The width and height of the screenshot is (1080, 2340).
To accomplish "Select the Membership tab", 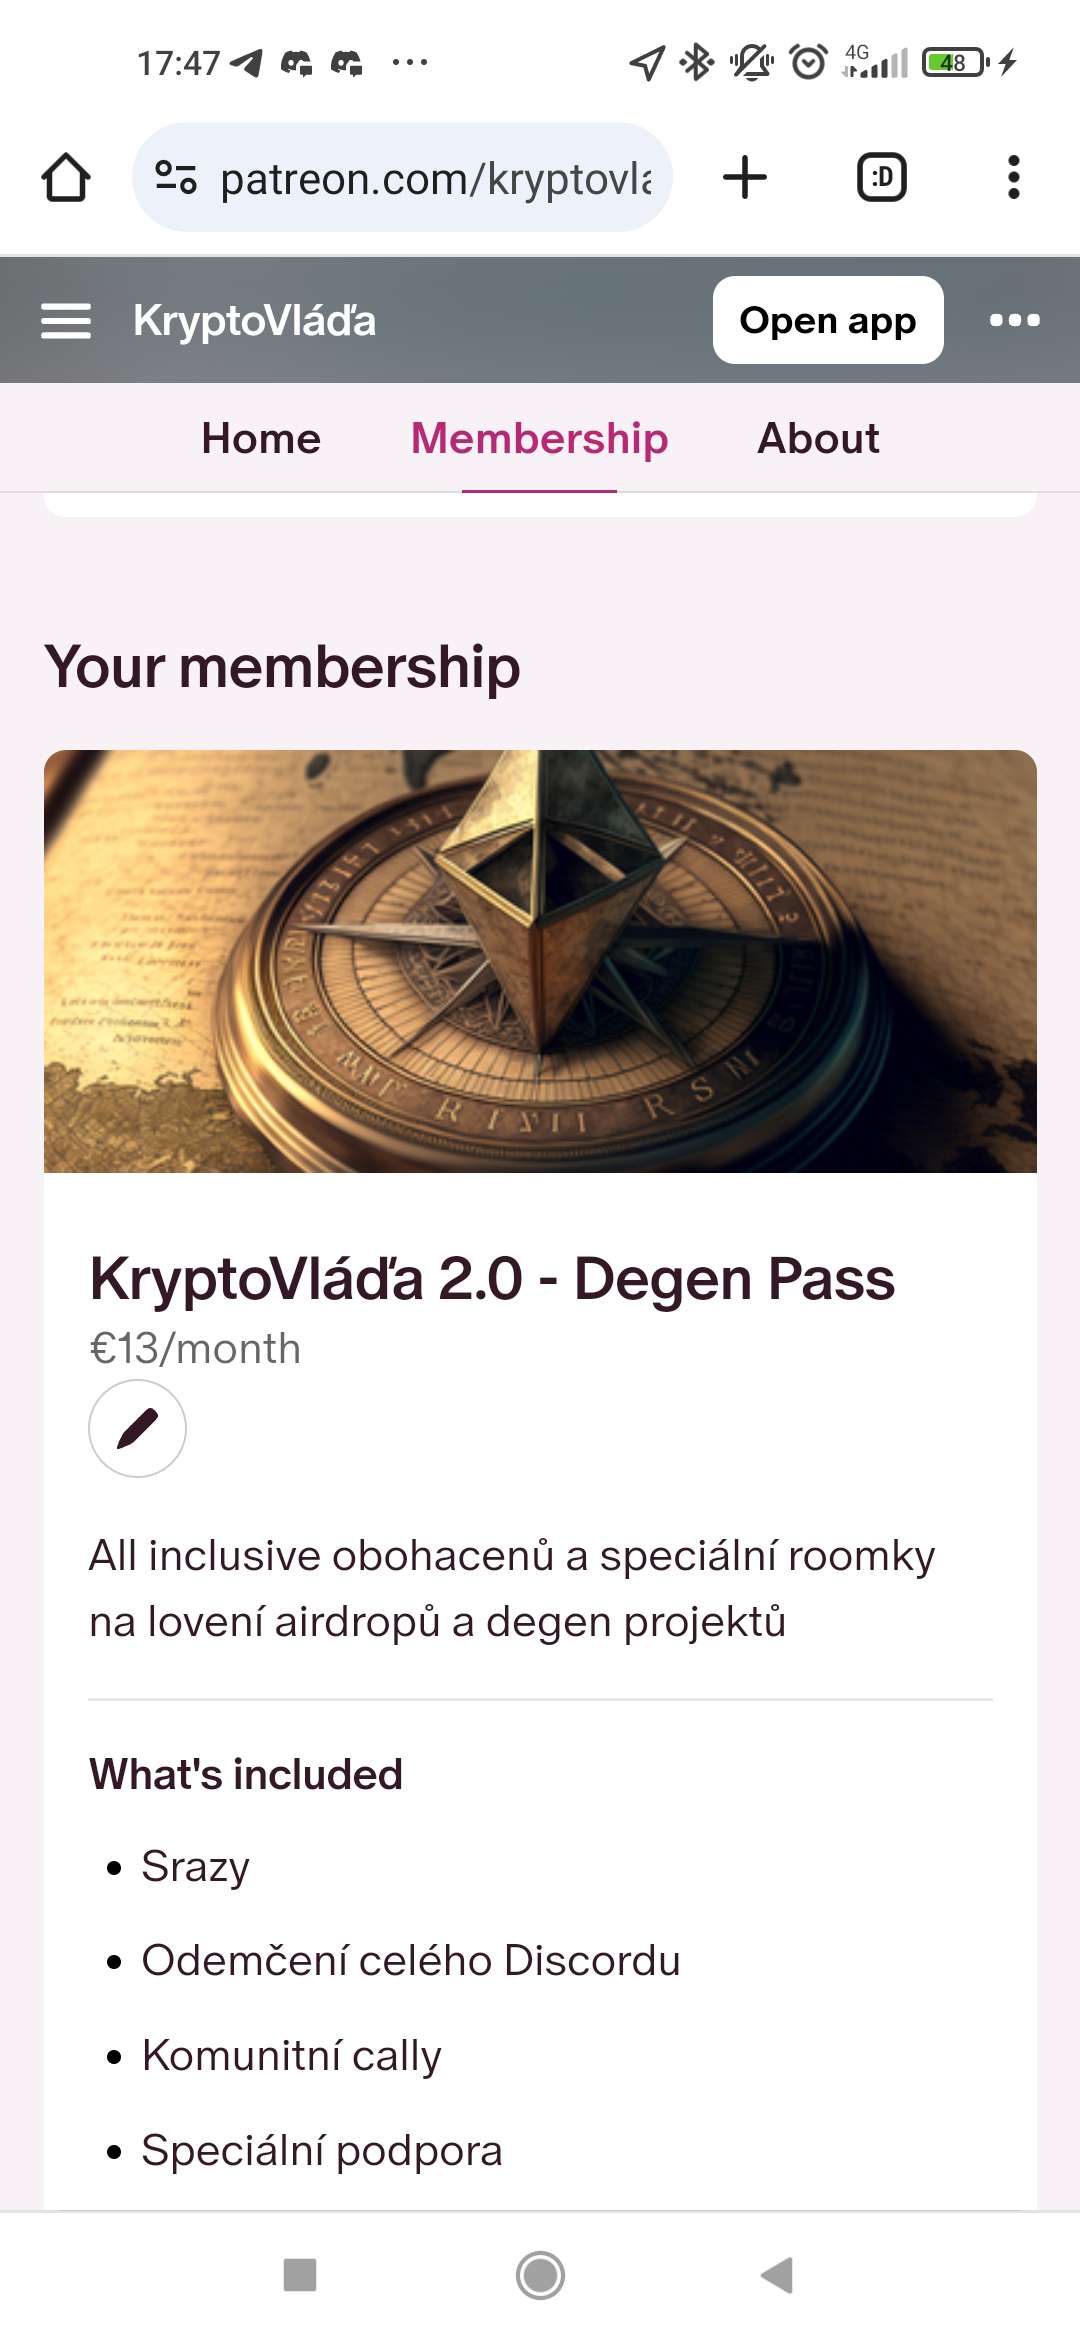I will [x=539, y=439].
